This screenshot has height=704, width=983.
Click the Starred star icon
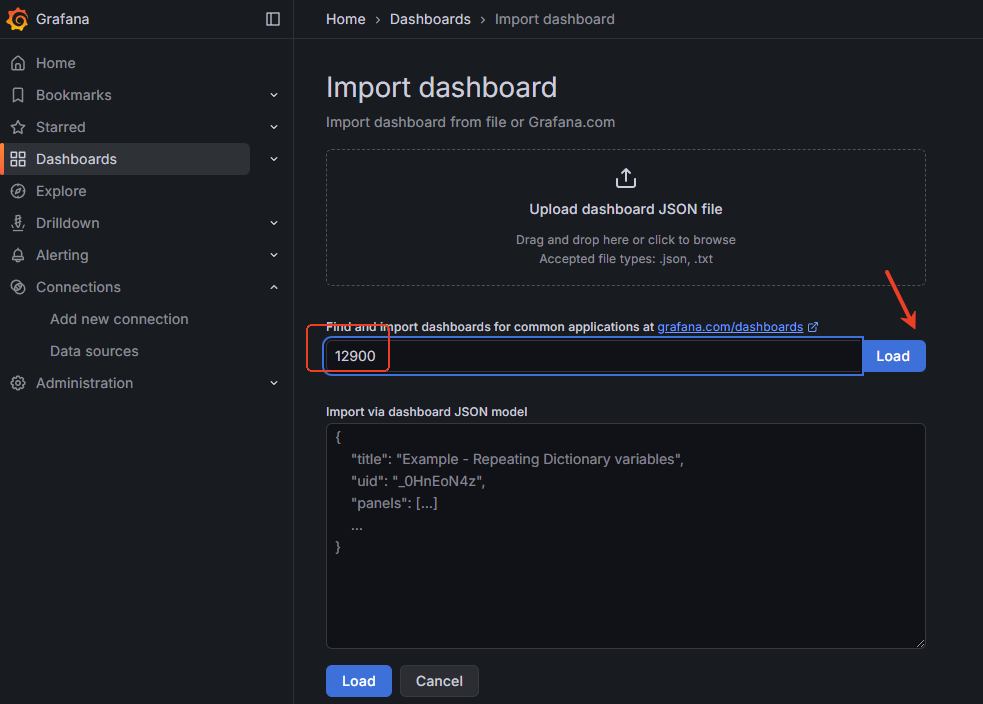(18, 127)
